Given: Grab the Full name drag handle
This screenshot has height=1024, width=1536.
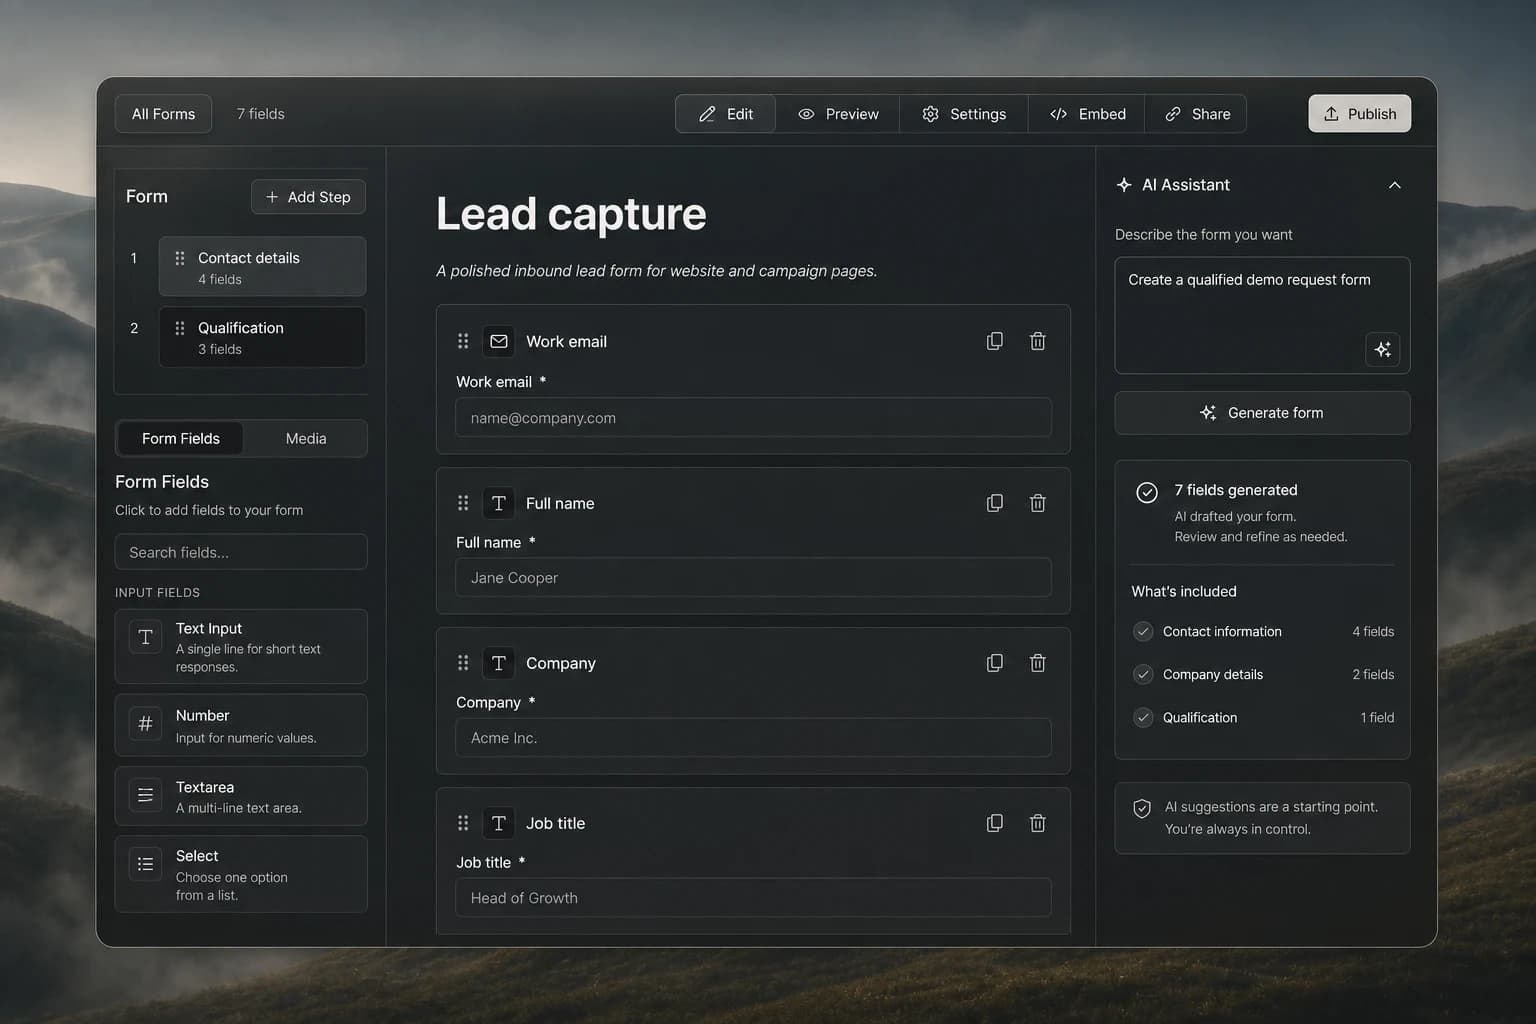Looking at the screenshot, I should [x=463, y=503].
